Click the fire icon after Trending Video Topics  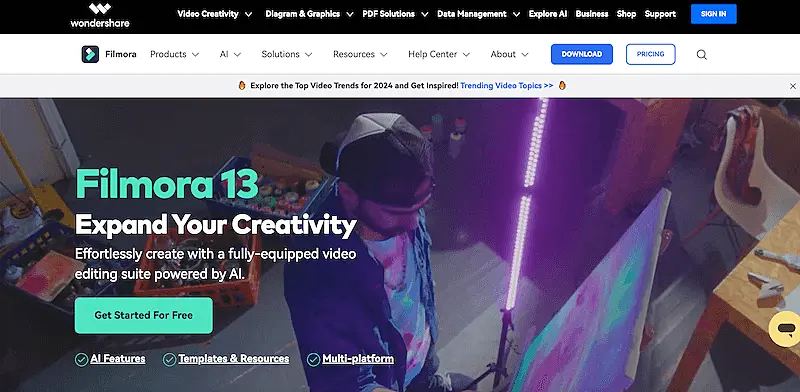point(562,86)
